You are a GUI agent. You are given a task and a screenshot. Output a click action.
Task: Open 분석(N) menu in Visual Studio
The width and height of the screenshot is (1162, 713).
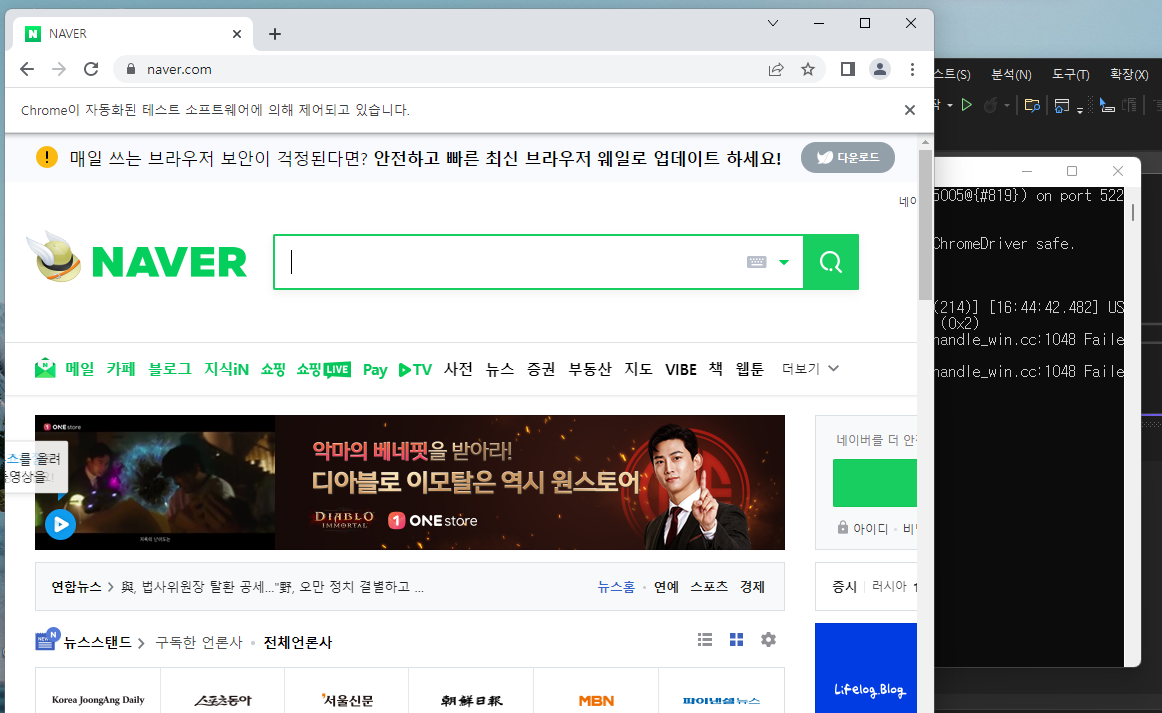tap(1012, 74)
